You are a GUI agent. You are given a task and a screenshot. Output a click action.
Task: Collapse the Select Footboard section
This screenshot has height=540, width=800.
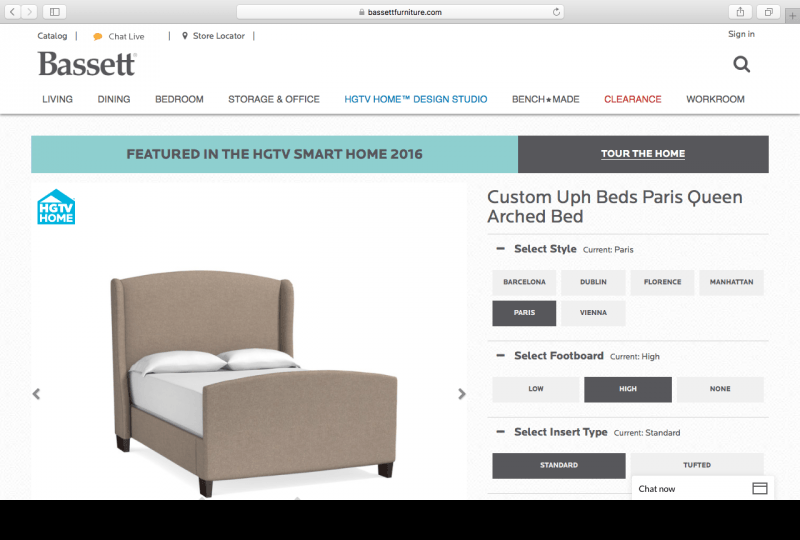click(501, 356)
